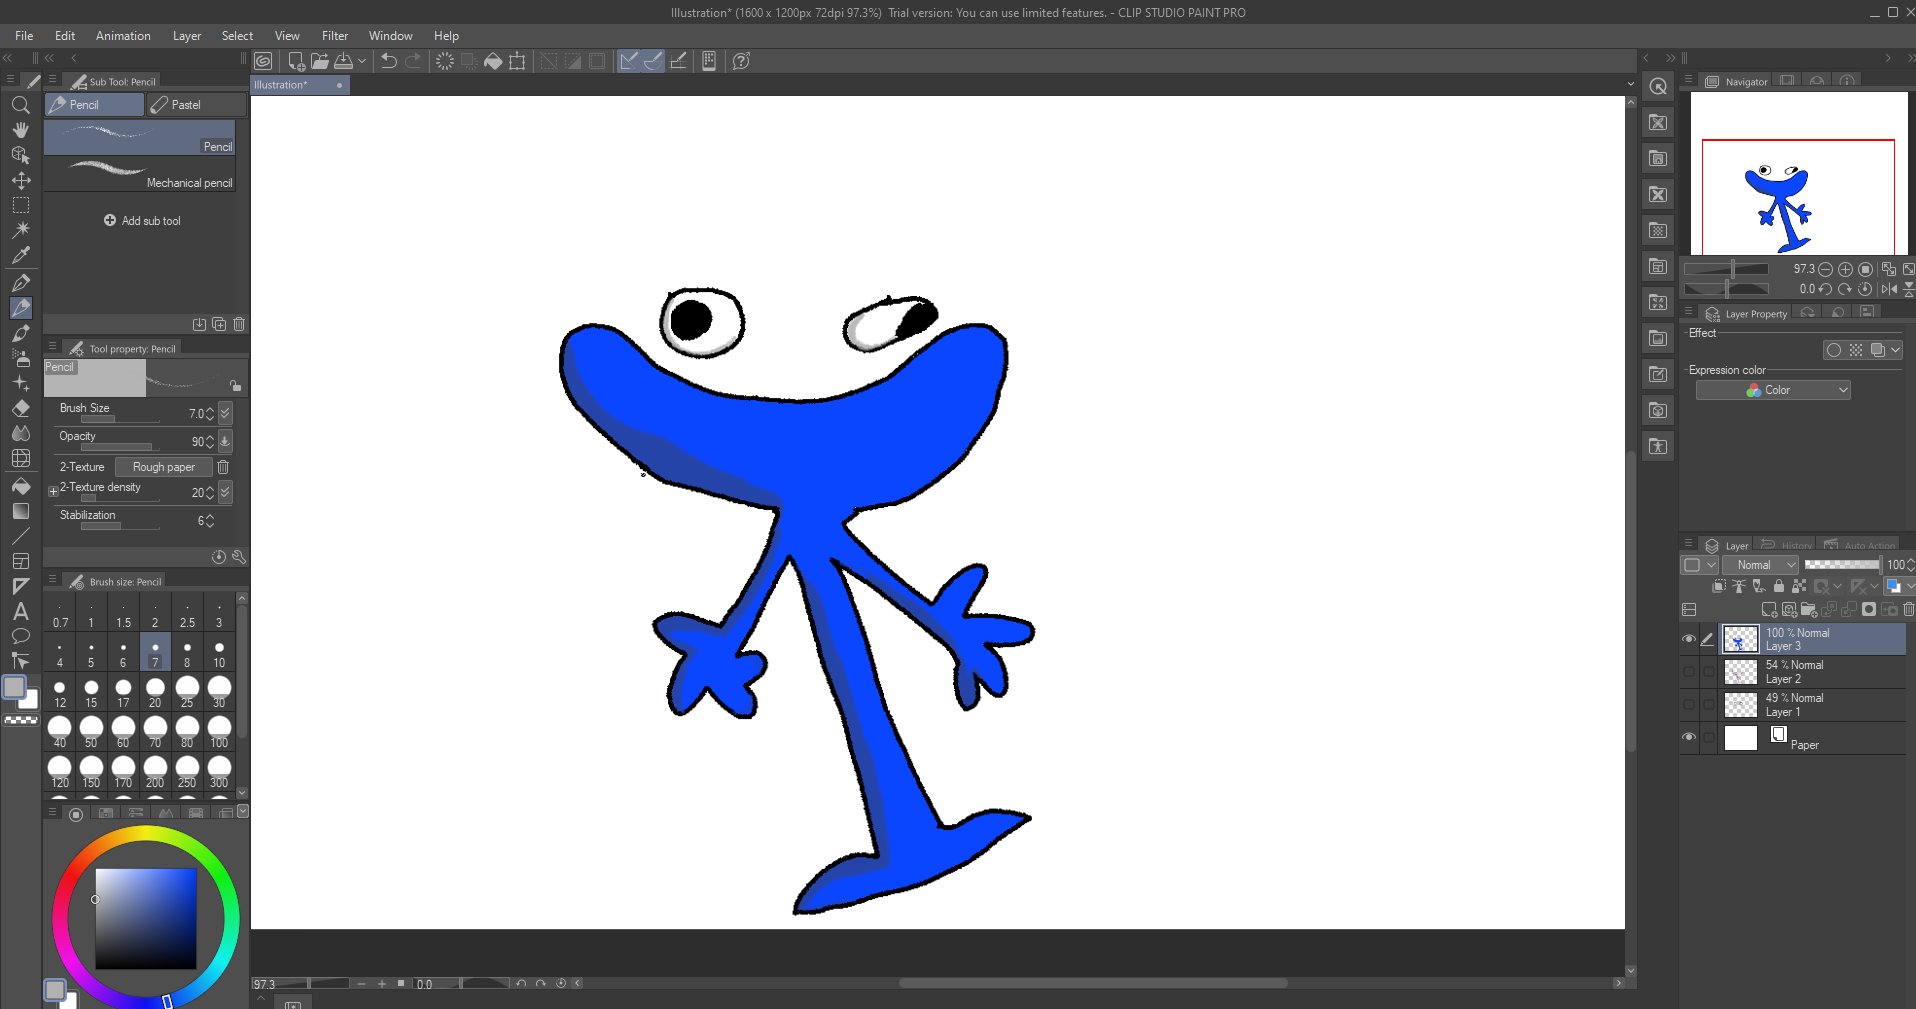Click Layer 2 thumbnail

1741,672
